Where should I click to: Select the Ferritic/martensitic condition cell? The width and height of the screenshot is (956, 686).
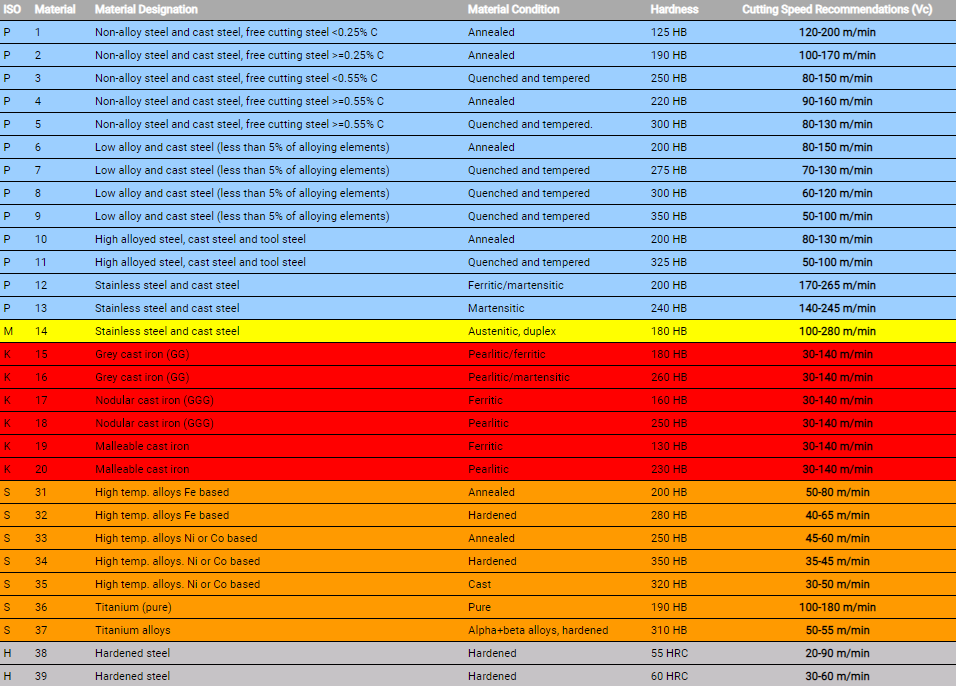click(x=516, y=285)
